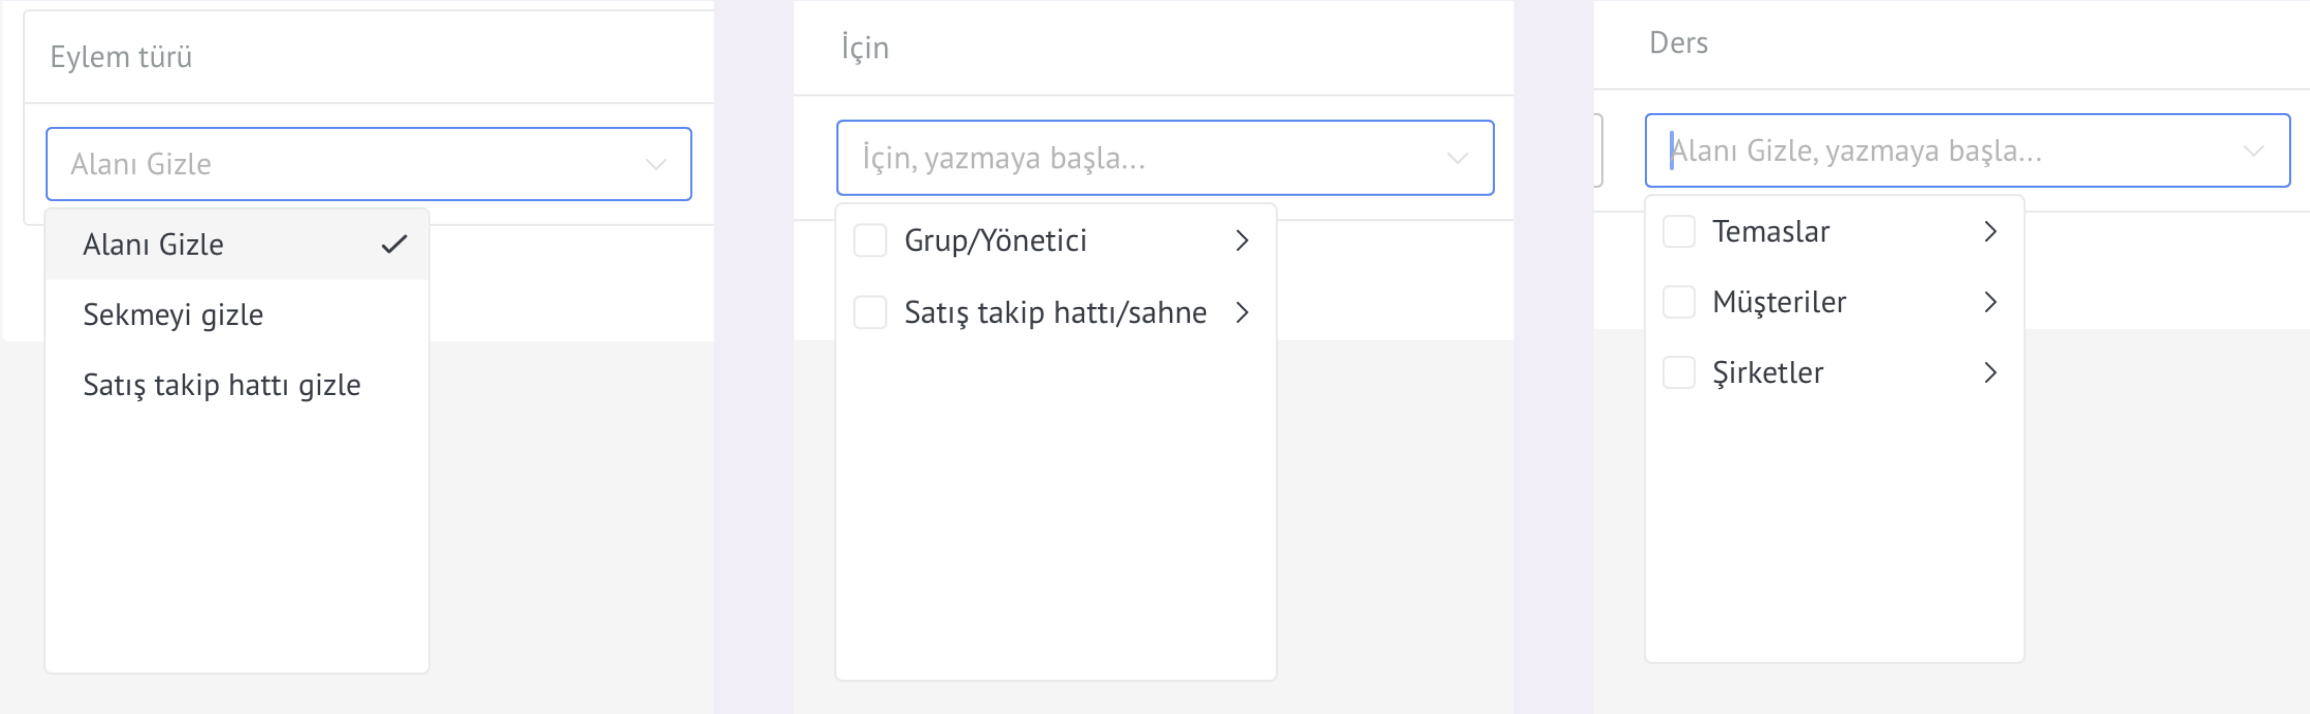This screenshot has height=714, width=2310.
Task: Toggle the Satış takip hattı/sahne checkbox
Action: click(x=870, y=313)
